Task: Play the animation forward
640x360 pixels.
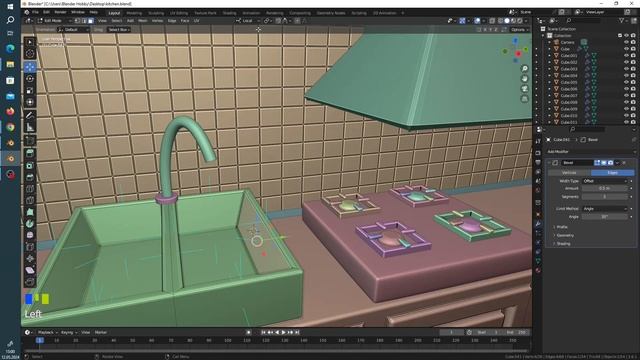Action: coord(284,332)
